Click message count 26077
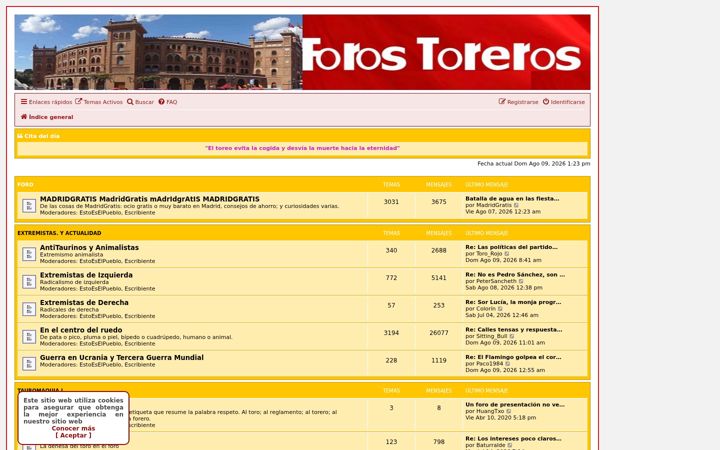This screenshot has width=720, height=450. pos(439,333)
